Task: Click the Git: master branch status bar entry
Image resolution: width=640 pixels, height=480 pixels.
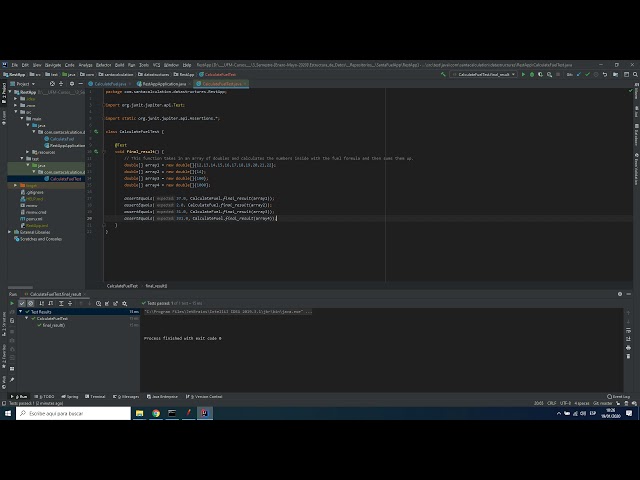Action: [602, 403]
